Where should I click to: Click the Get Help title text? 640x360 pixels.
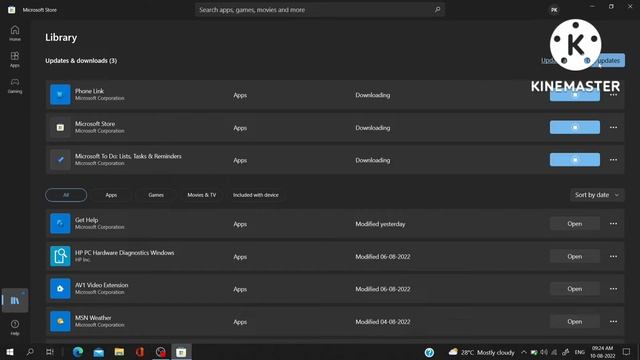click(x=87, y=220)
